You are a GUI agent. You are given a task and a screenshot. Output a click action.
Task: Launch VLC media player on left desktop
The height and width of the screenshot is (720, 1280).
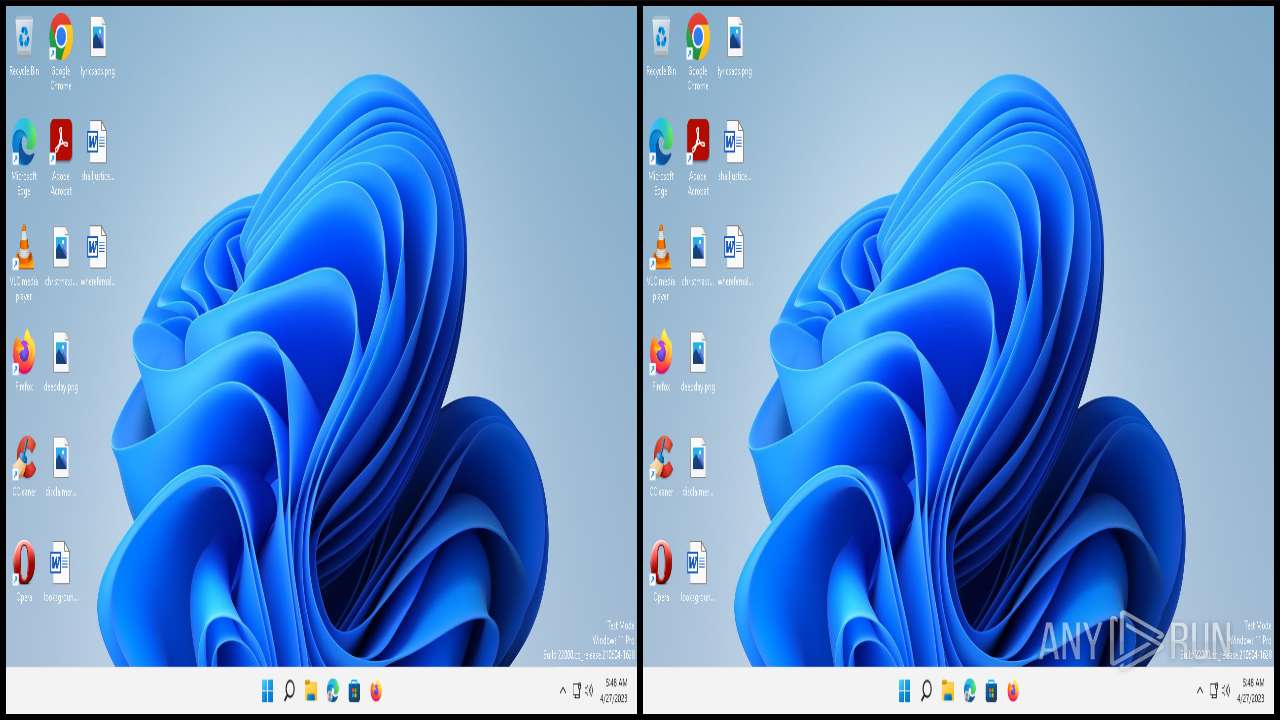pyautogui.click(x=24, y=263)
